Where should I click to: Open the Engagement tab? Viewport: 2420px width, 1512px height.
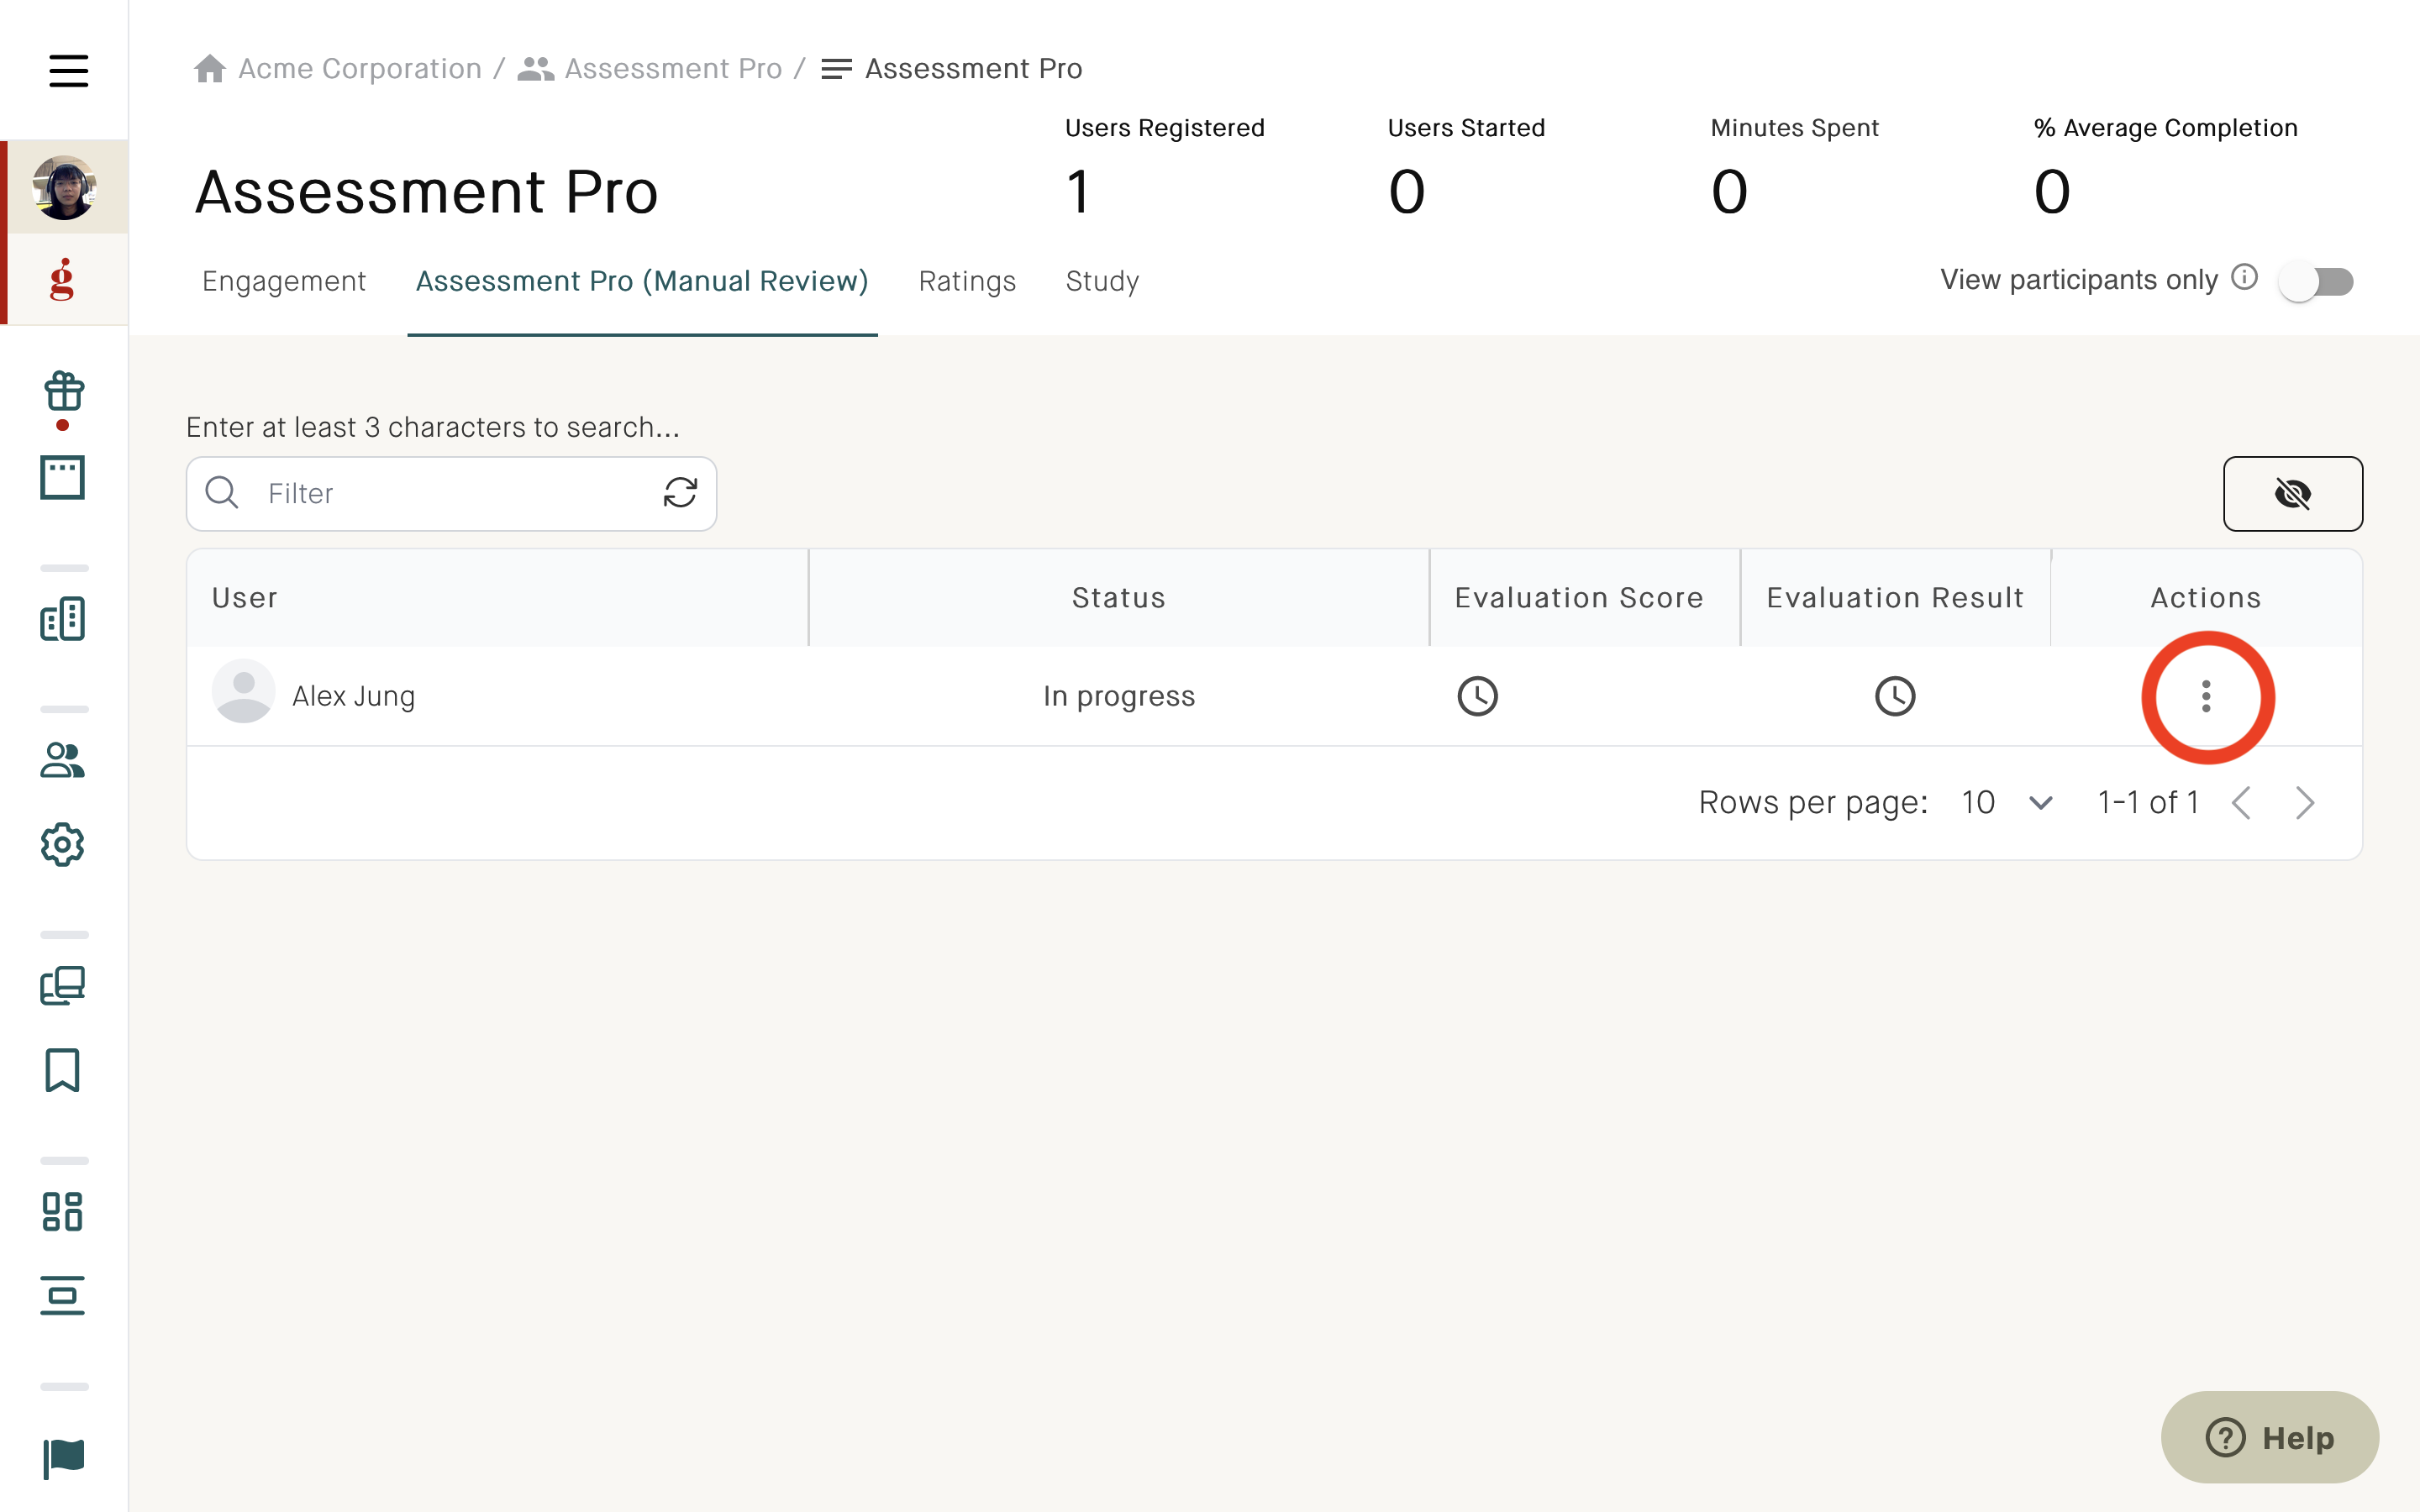pos(284,281)
